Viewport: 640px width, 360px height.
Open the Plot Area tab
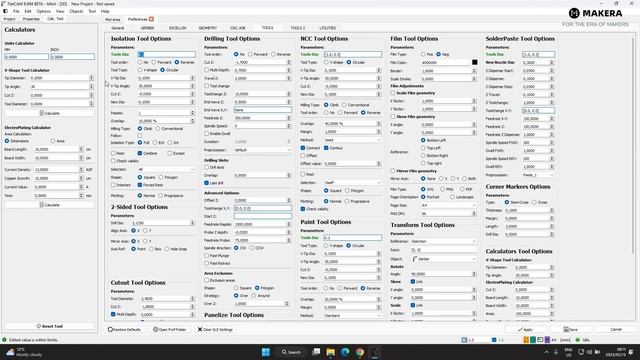tap(113, 19)
